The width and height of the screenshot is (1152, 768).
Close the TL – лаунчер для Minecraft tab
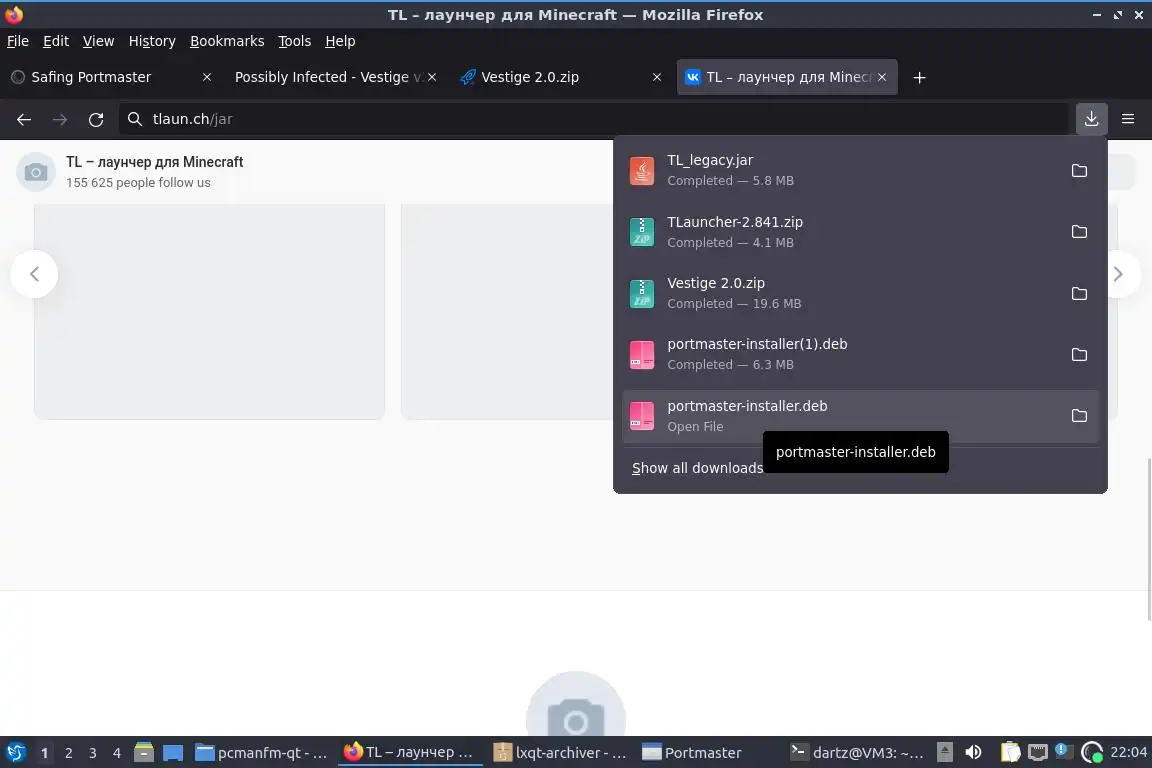click(882, 77)
